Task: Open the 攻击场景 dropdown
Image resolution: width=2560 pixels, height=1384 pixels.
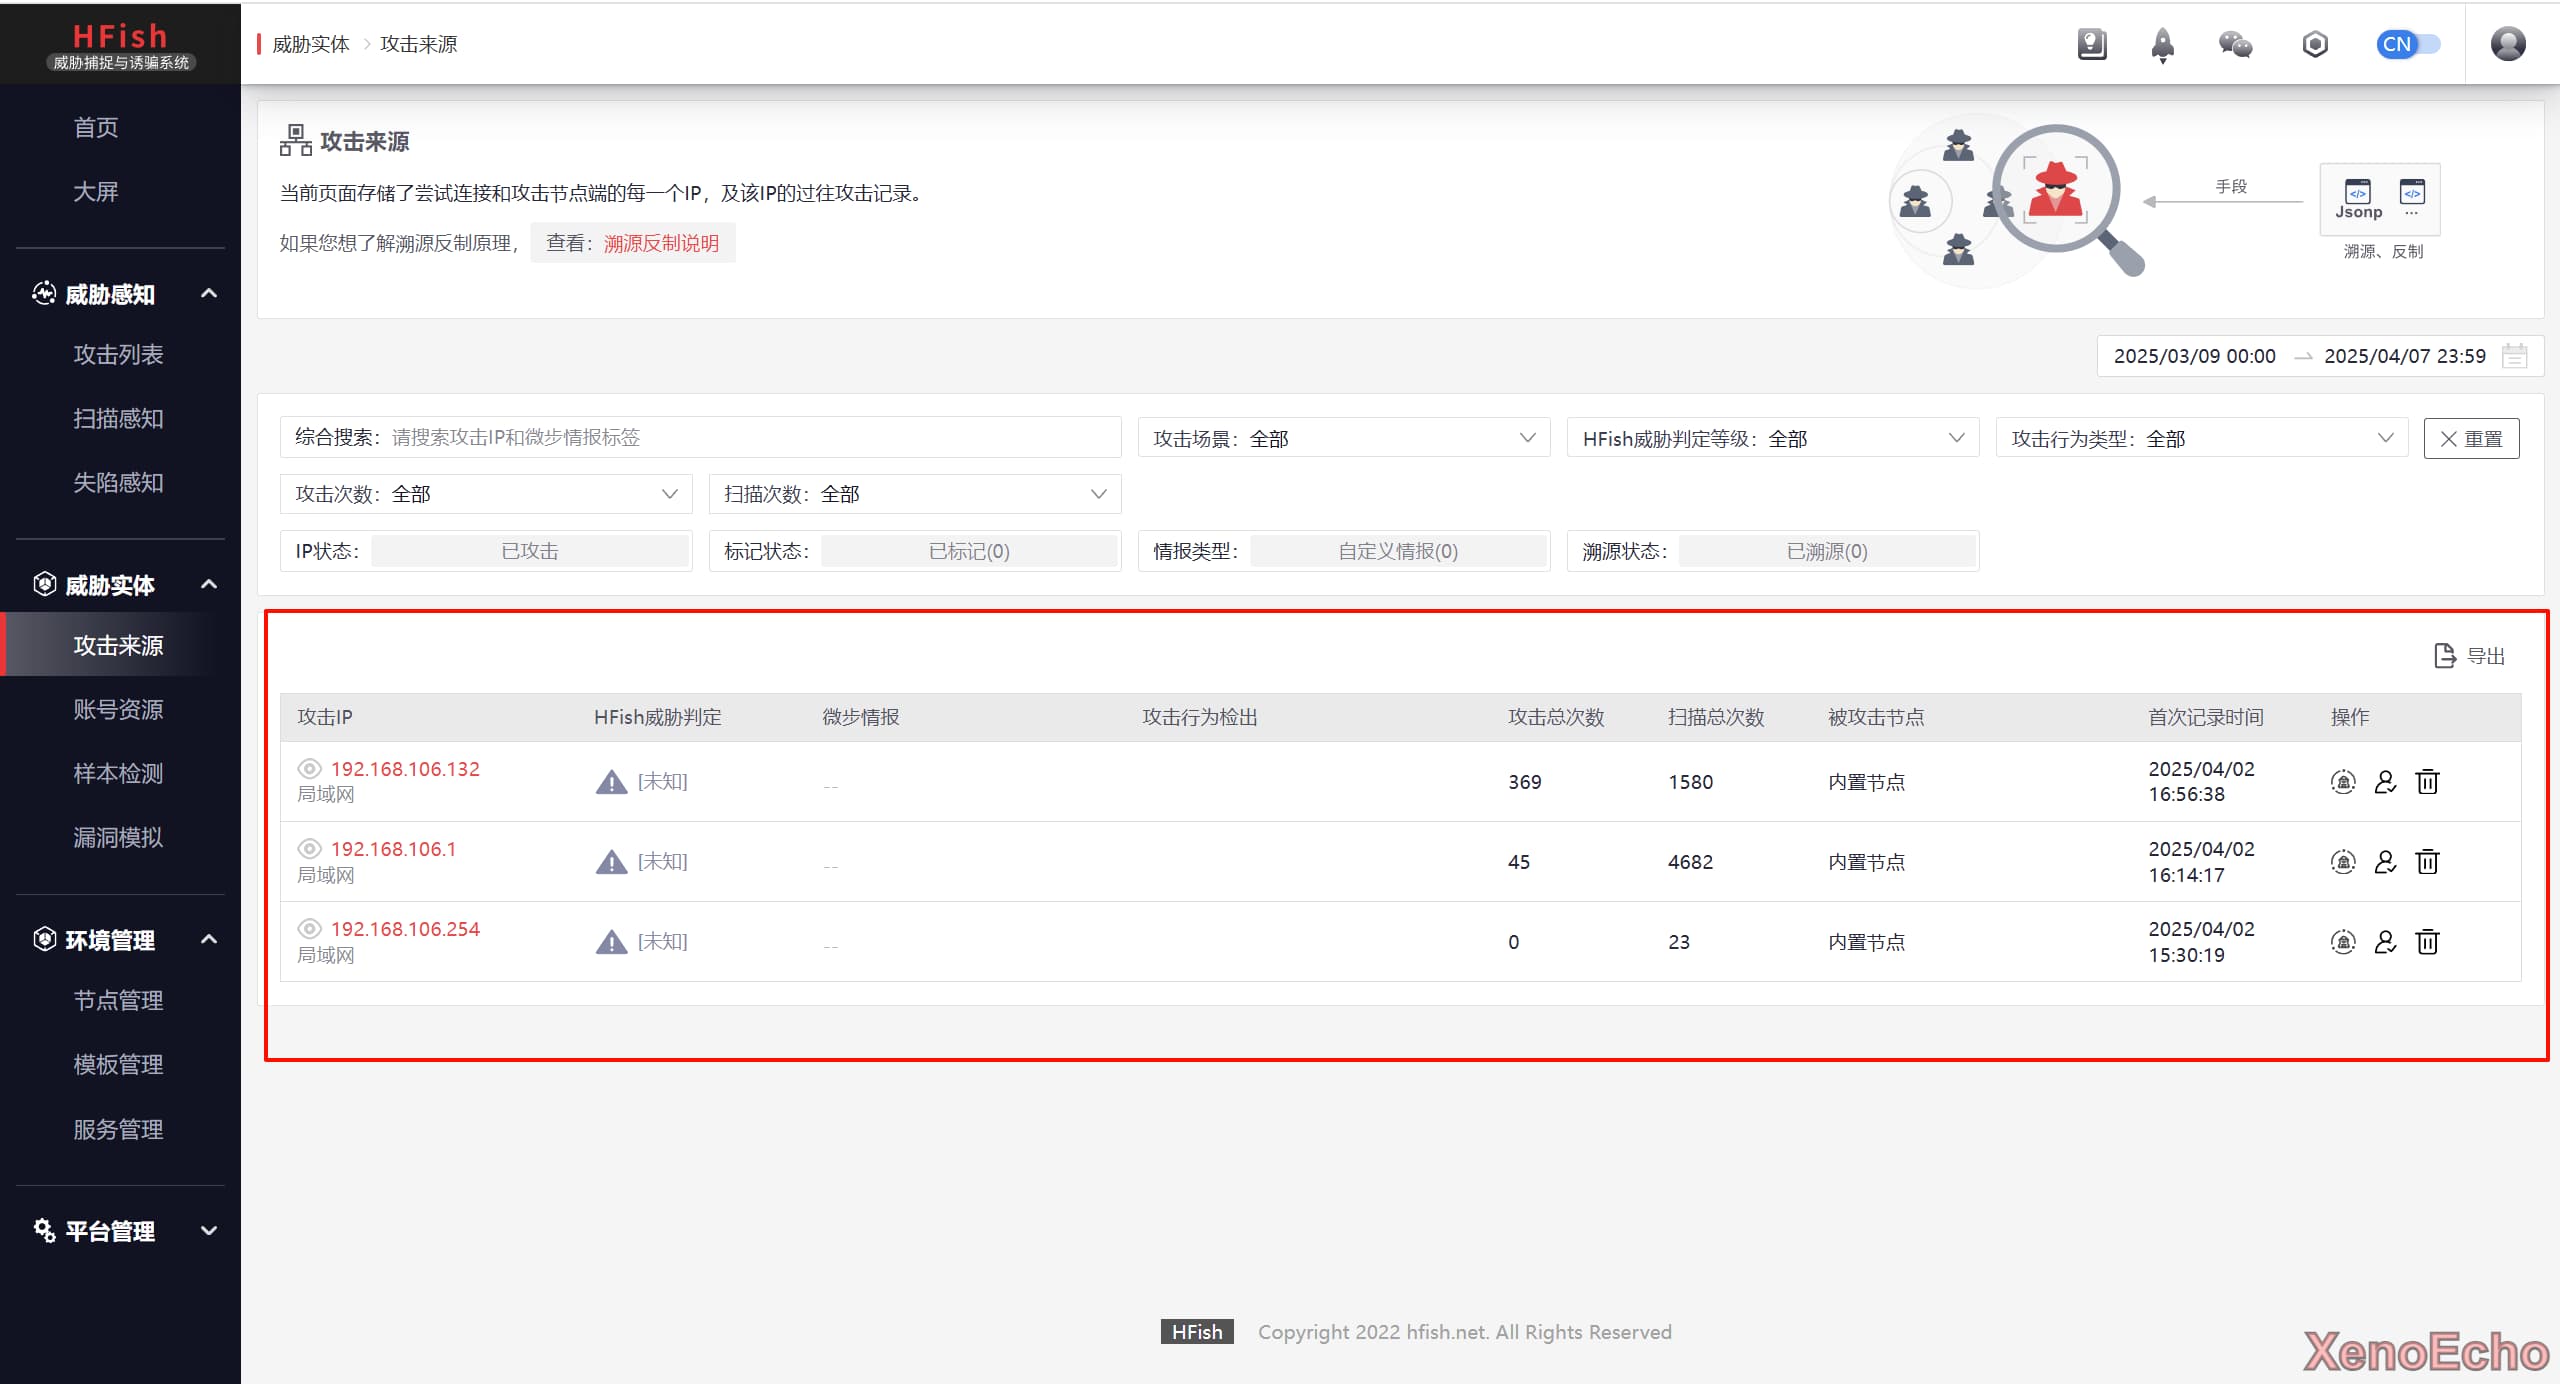Action: pyautogui.click(x=1343, y=438)
